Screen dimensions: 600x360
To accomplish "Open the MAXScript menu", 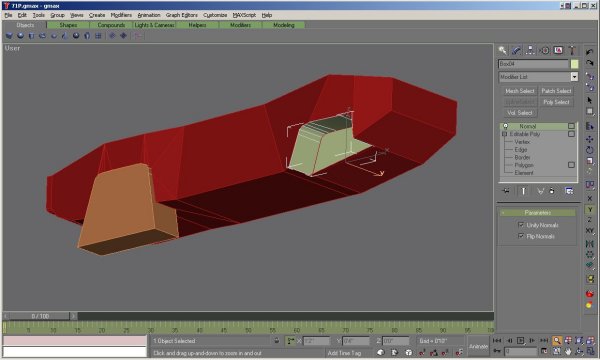I will 244,15.
